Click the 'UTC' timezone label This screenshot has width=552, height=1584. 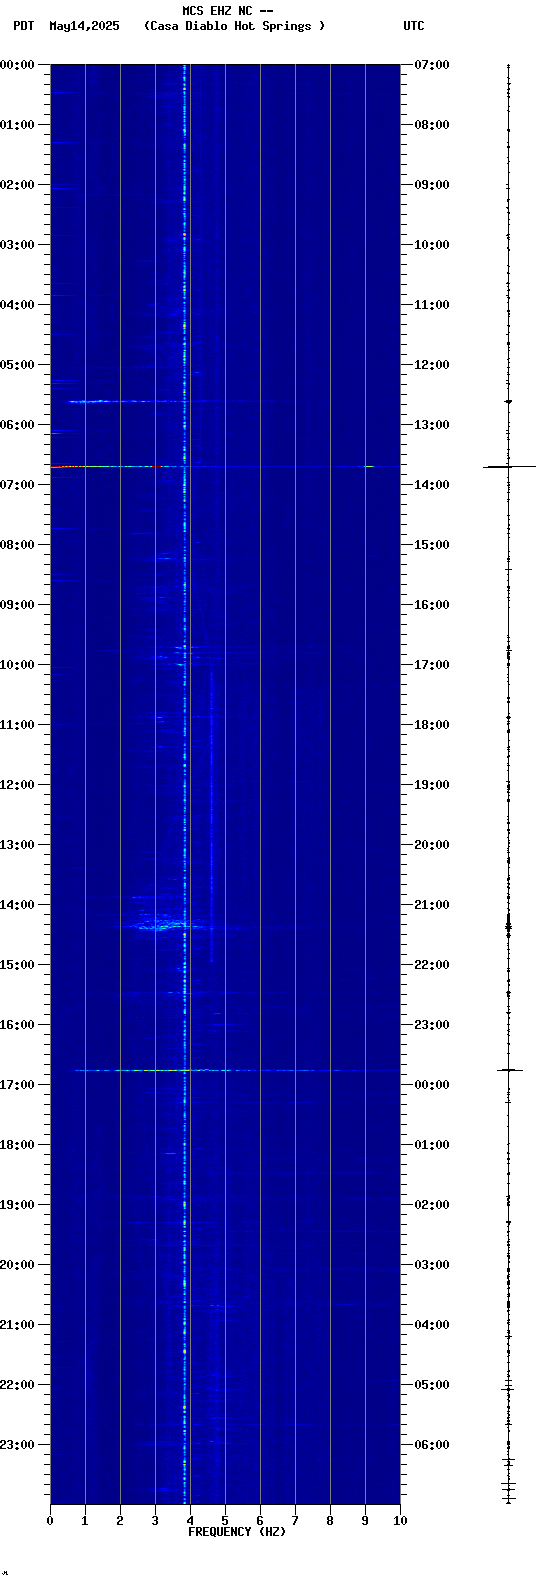(x=414, y=26)
